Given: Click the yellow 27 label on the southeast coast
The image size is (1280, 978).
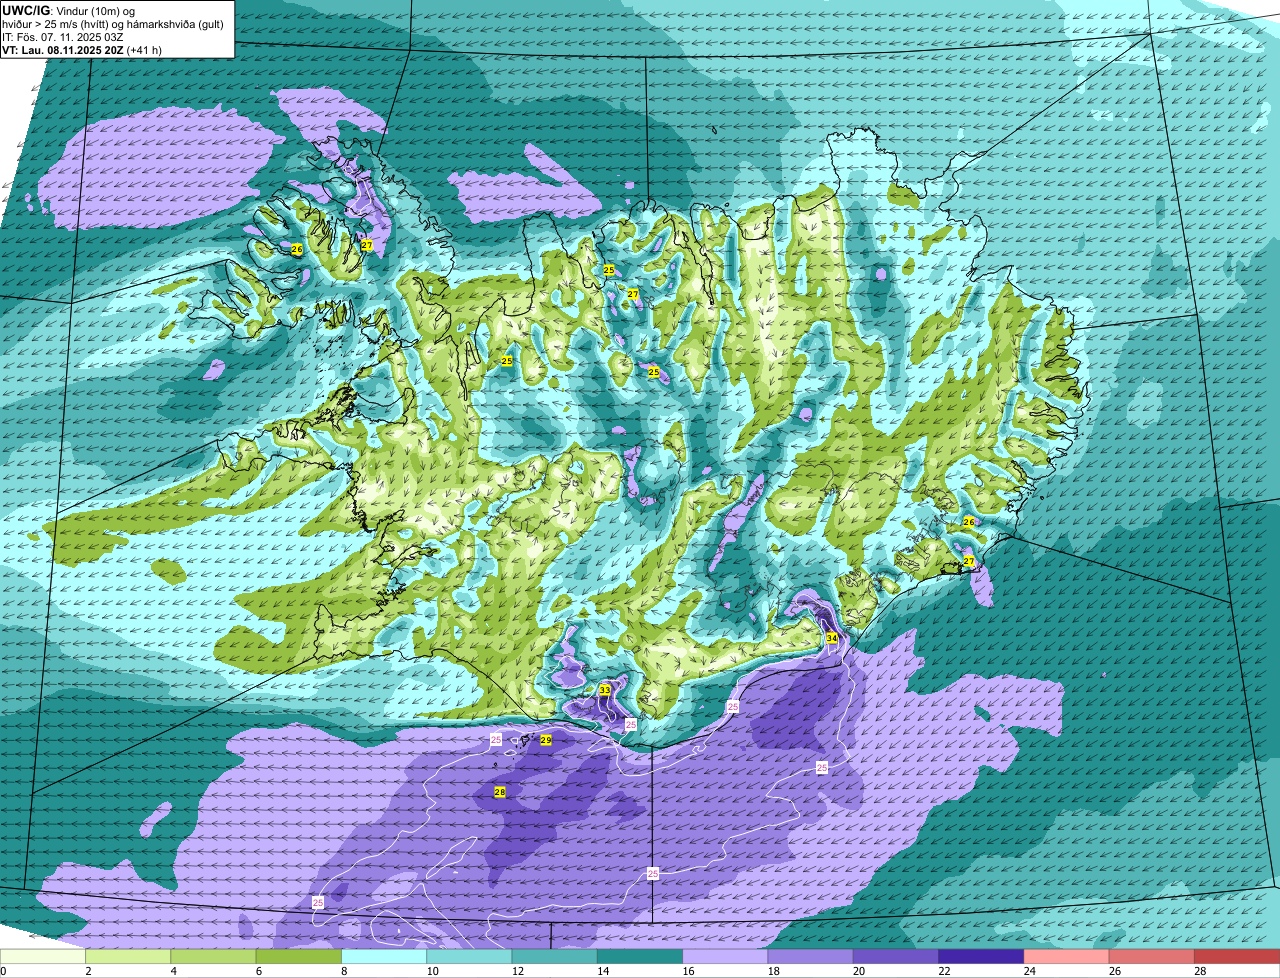Looking at the screenshot, I should coord(969,562).
